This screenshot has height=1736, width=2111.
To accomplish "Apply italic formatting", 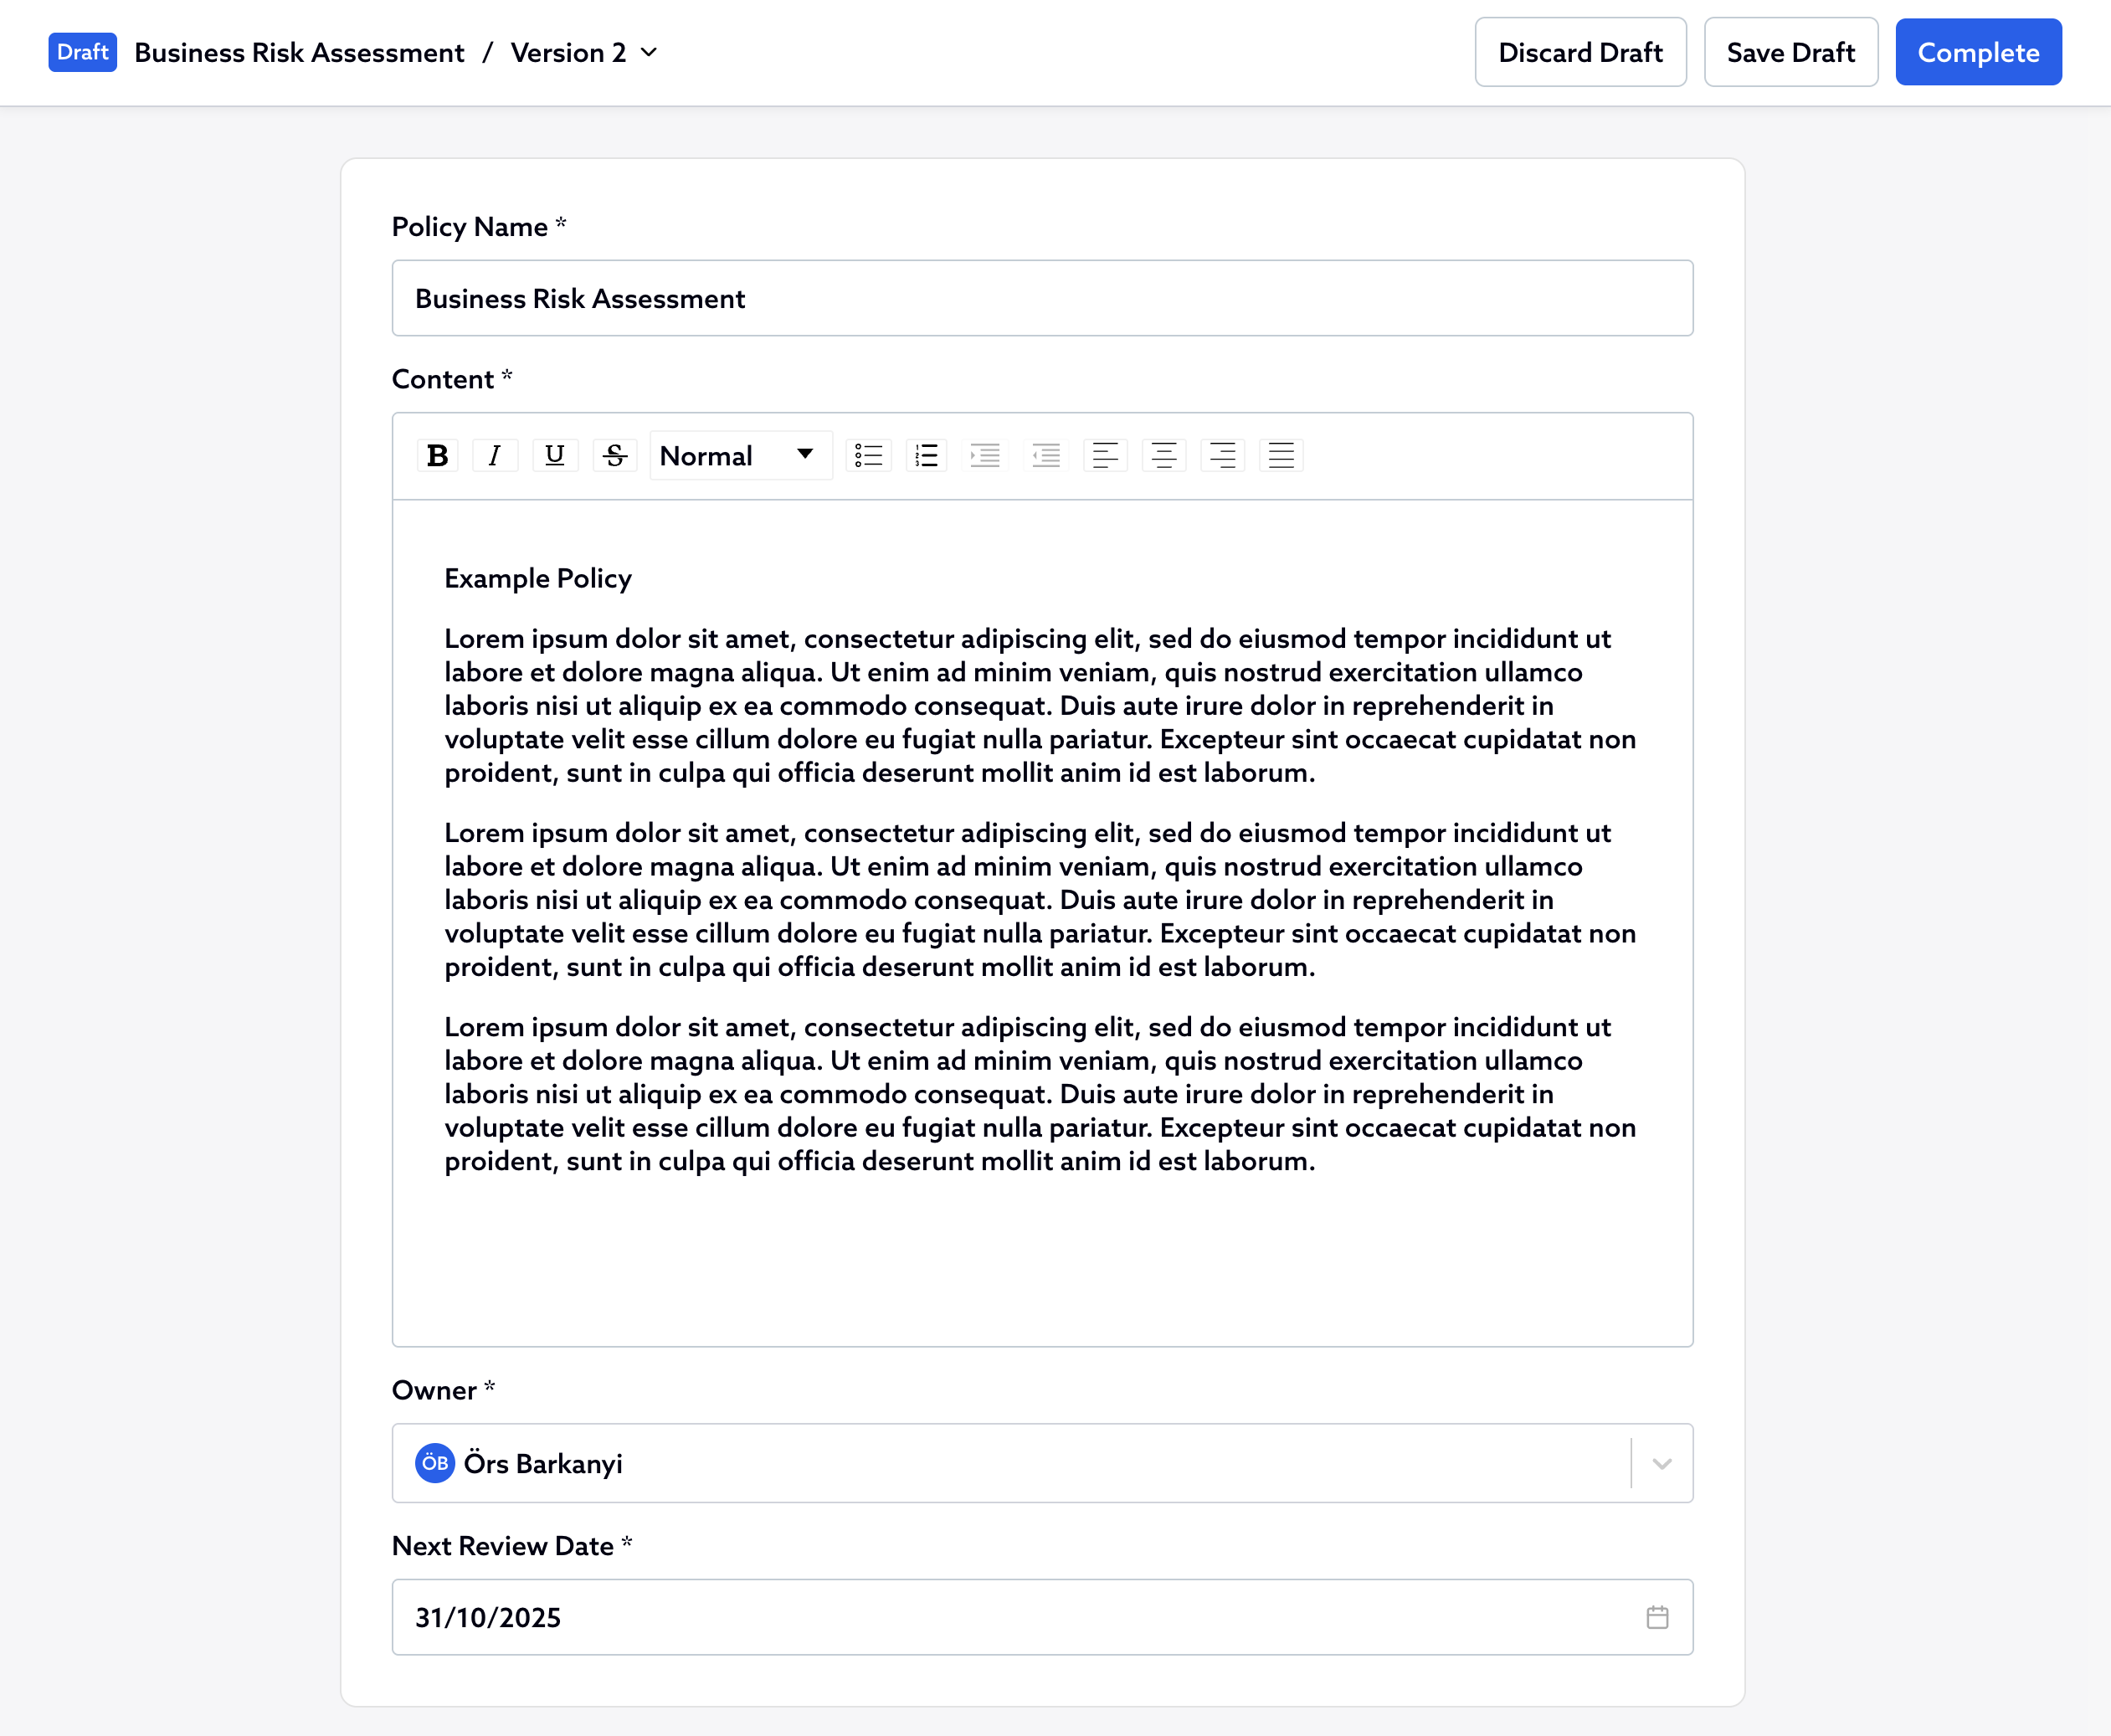I will point(494,456).
